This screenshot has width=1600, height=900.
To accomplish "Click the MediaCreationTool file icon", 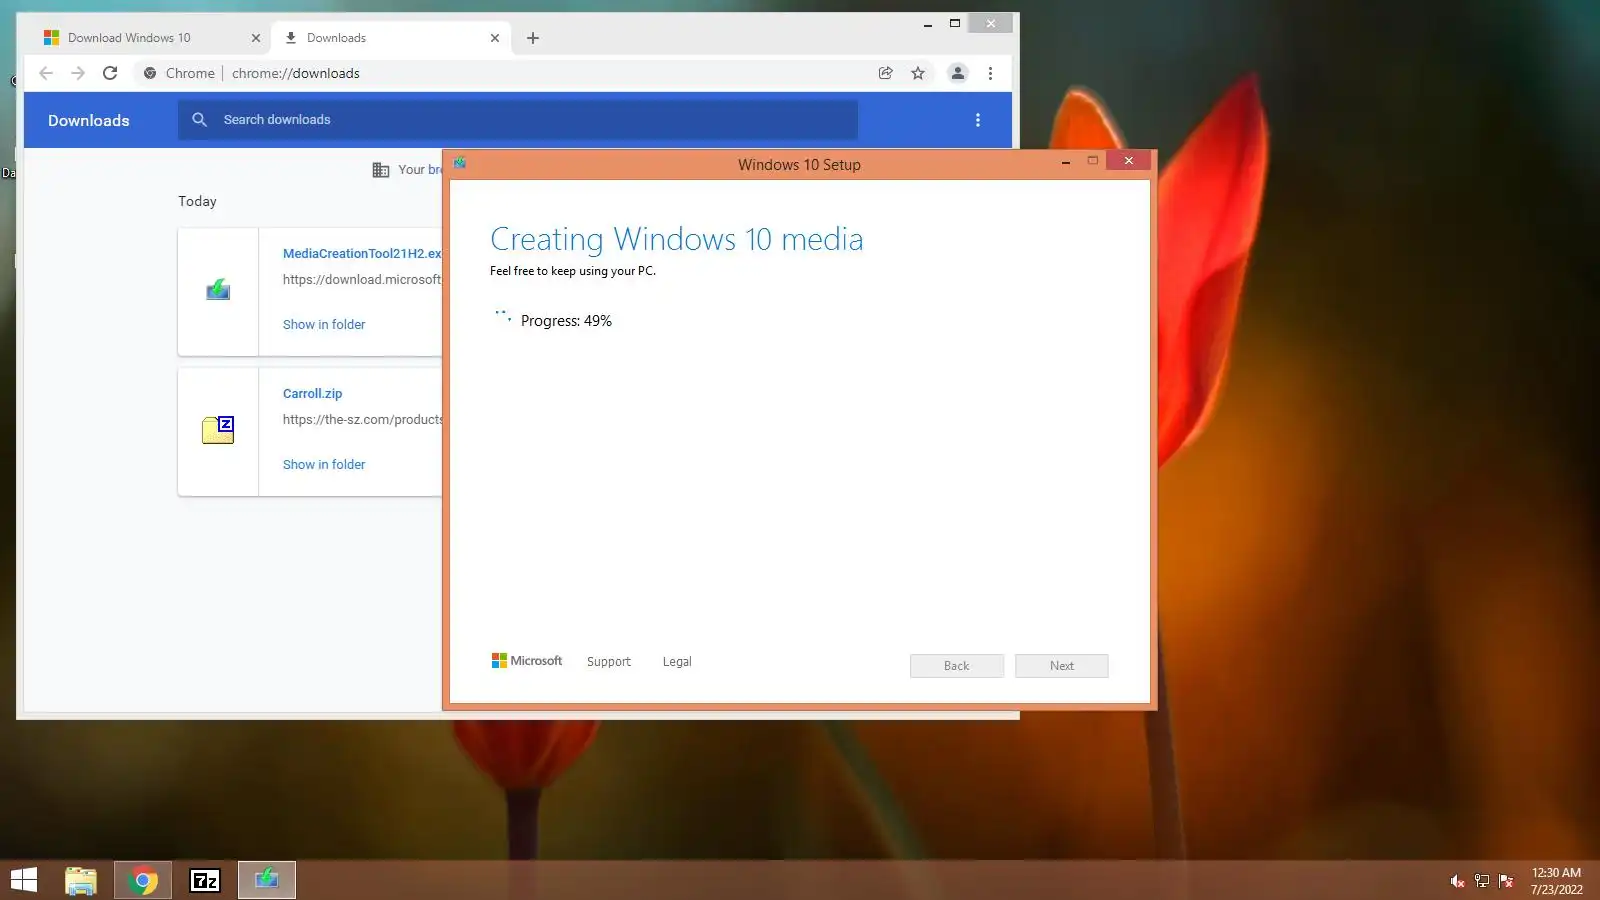I will click(218, 290).
